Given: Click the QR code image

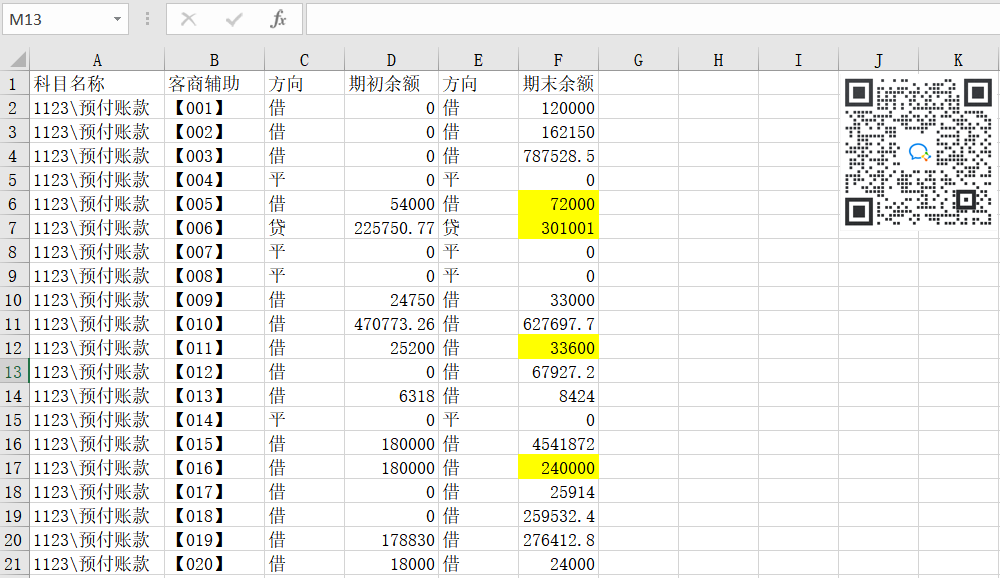Looking at the screenshot, I should coord(918,152).
